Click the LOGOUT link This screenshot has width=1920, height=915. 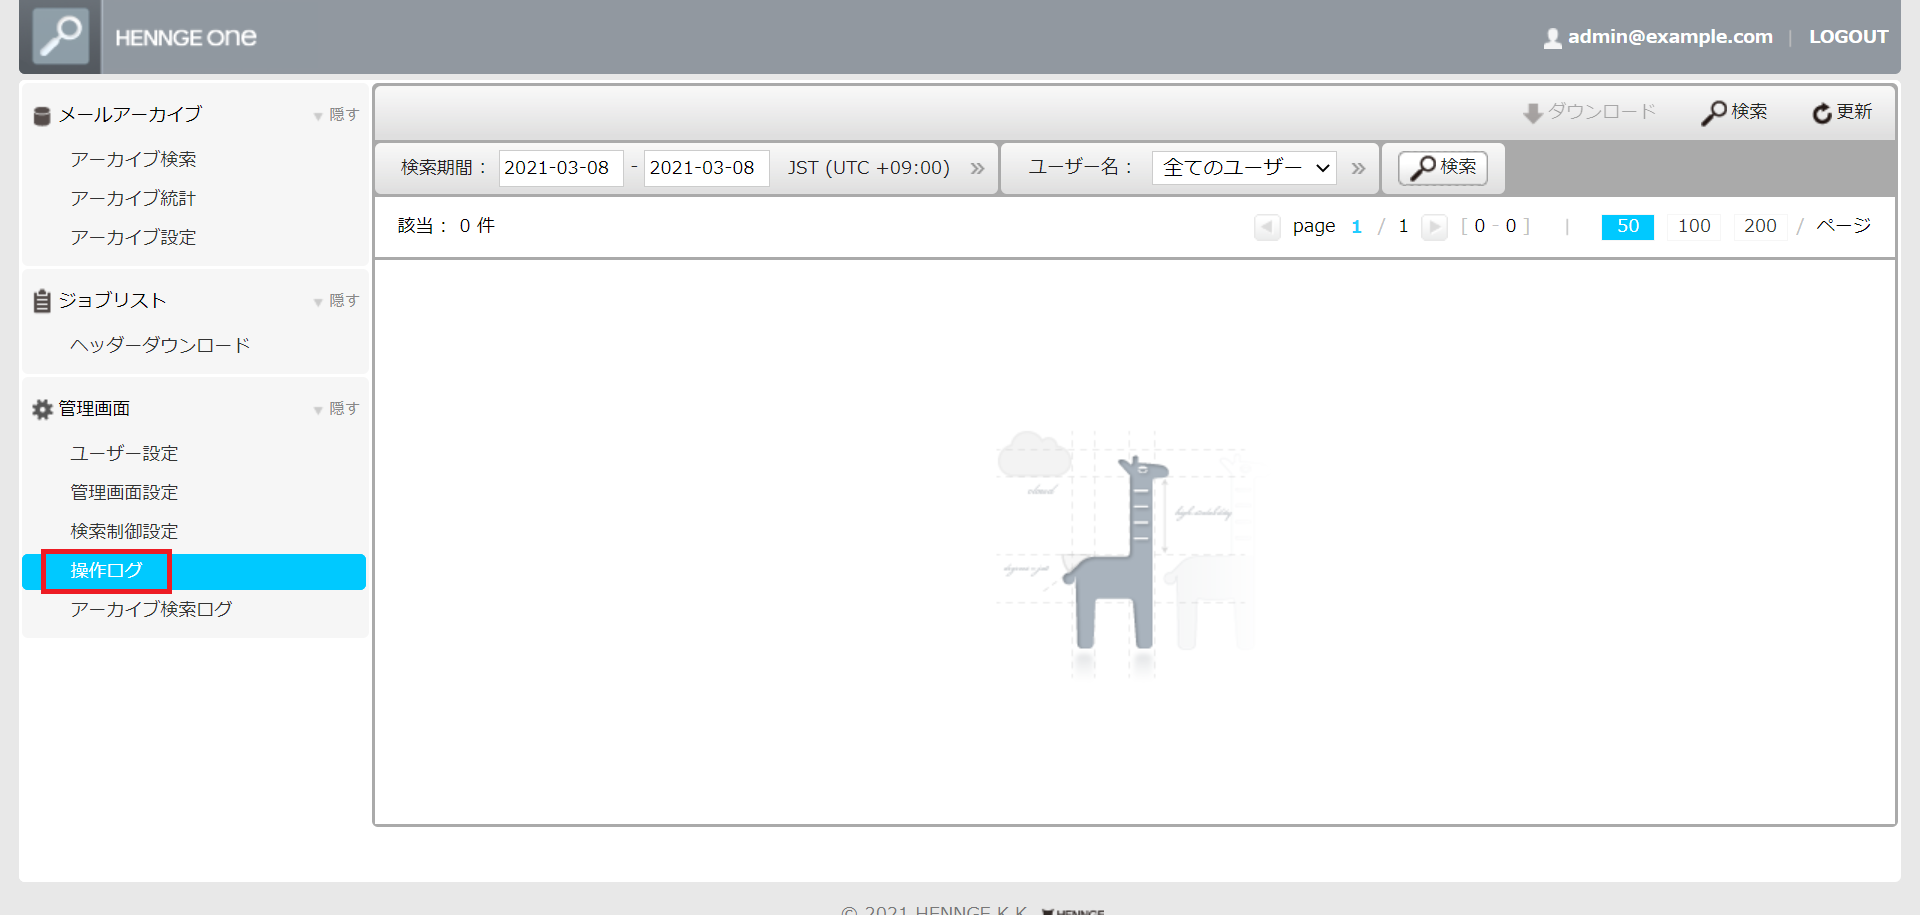tap(1848, 37)
